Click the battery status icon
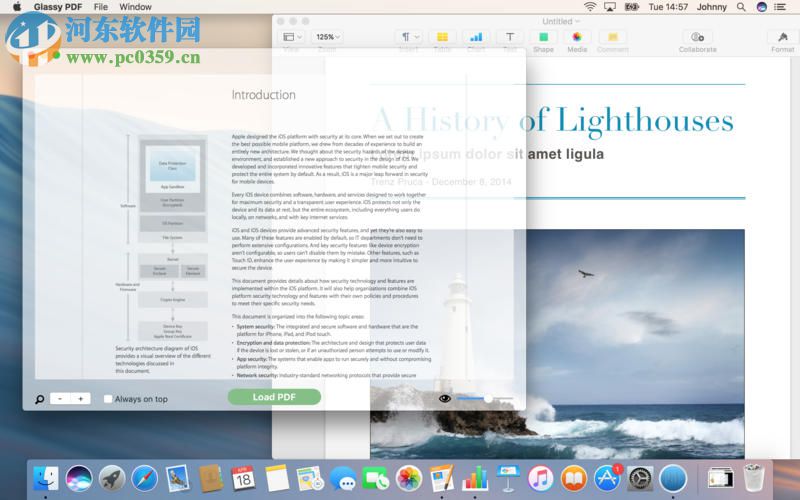 tap(632, 7)
